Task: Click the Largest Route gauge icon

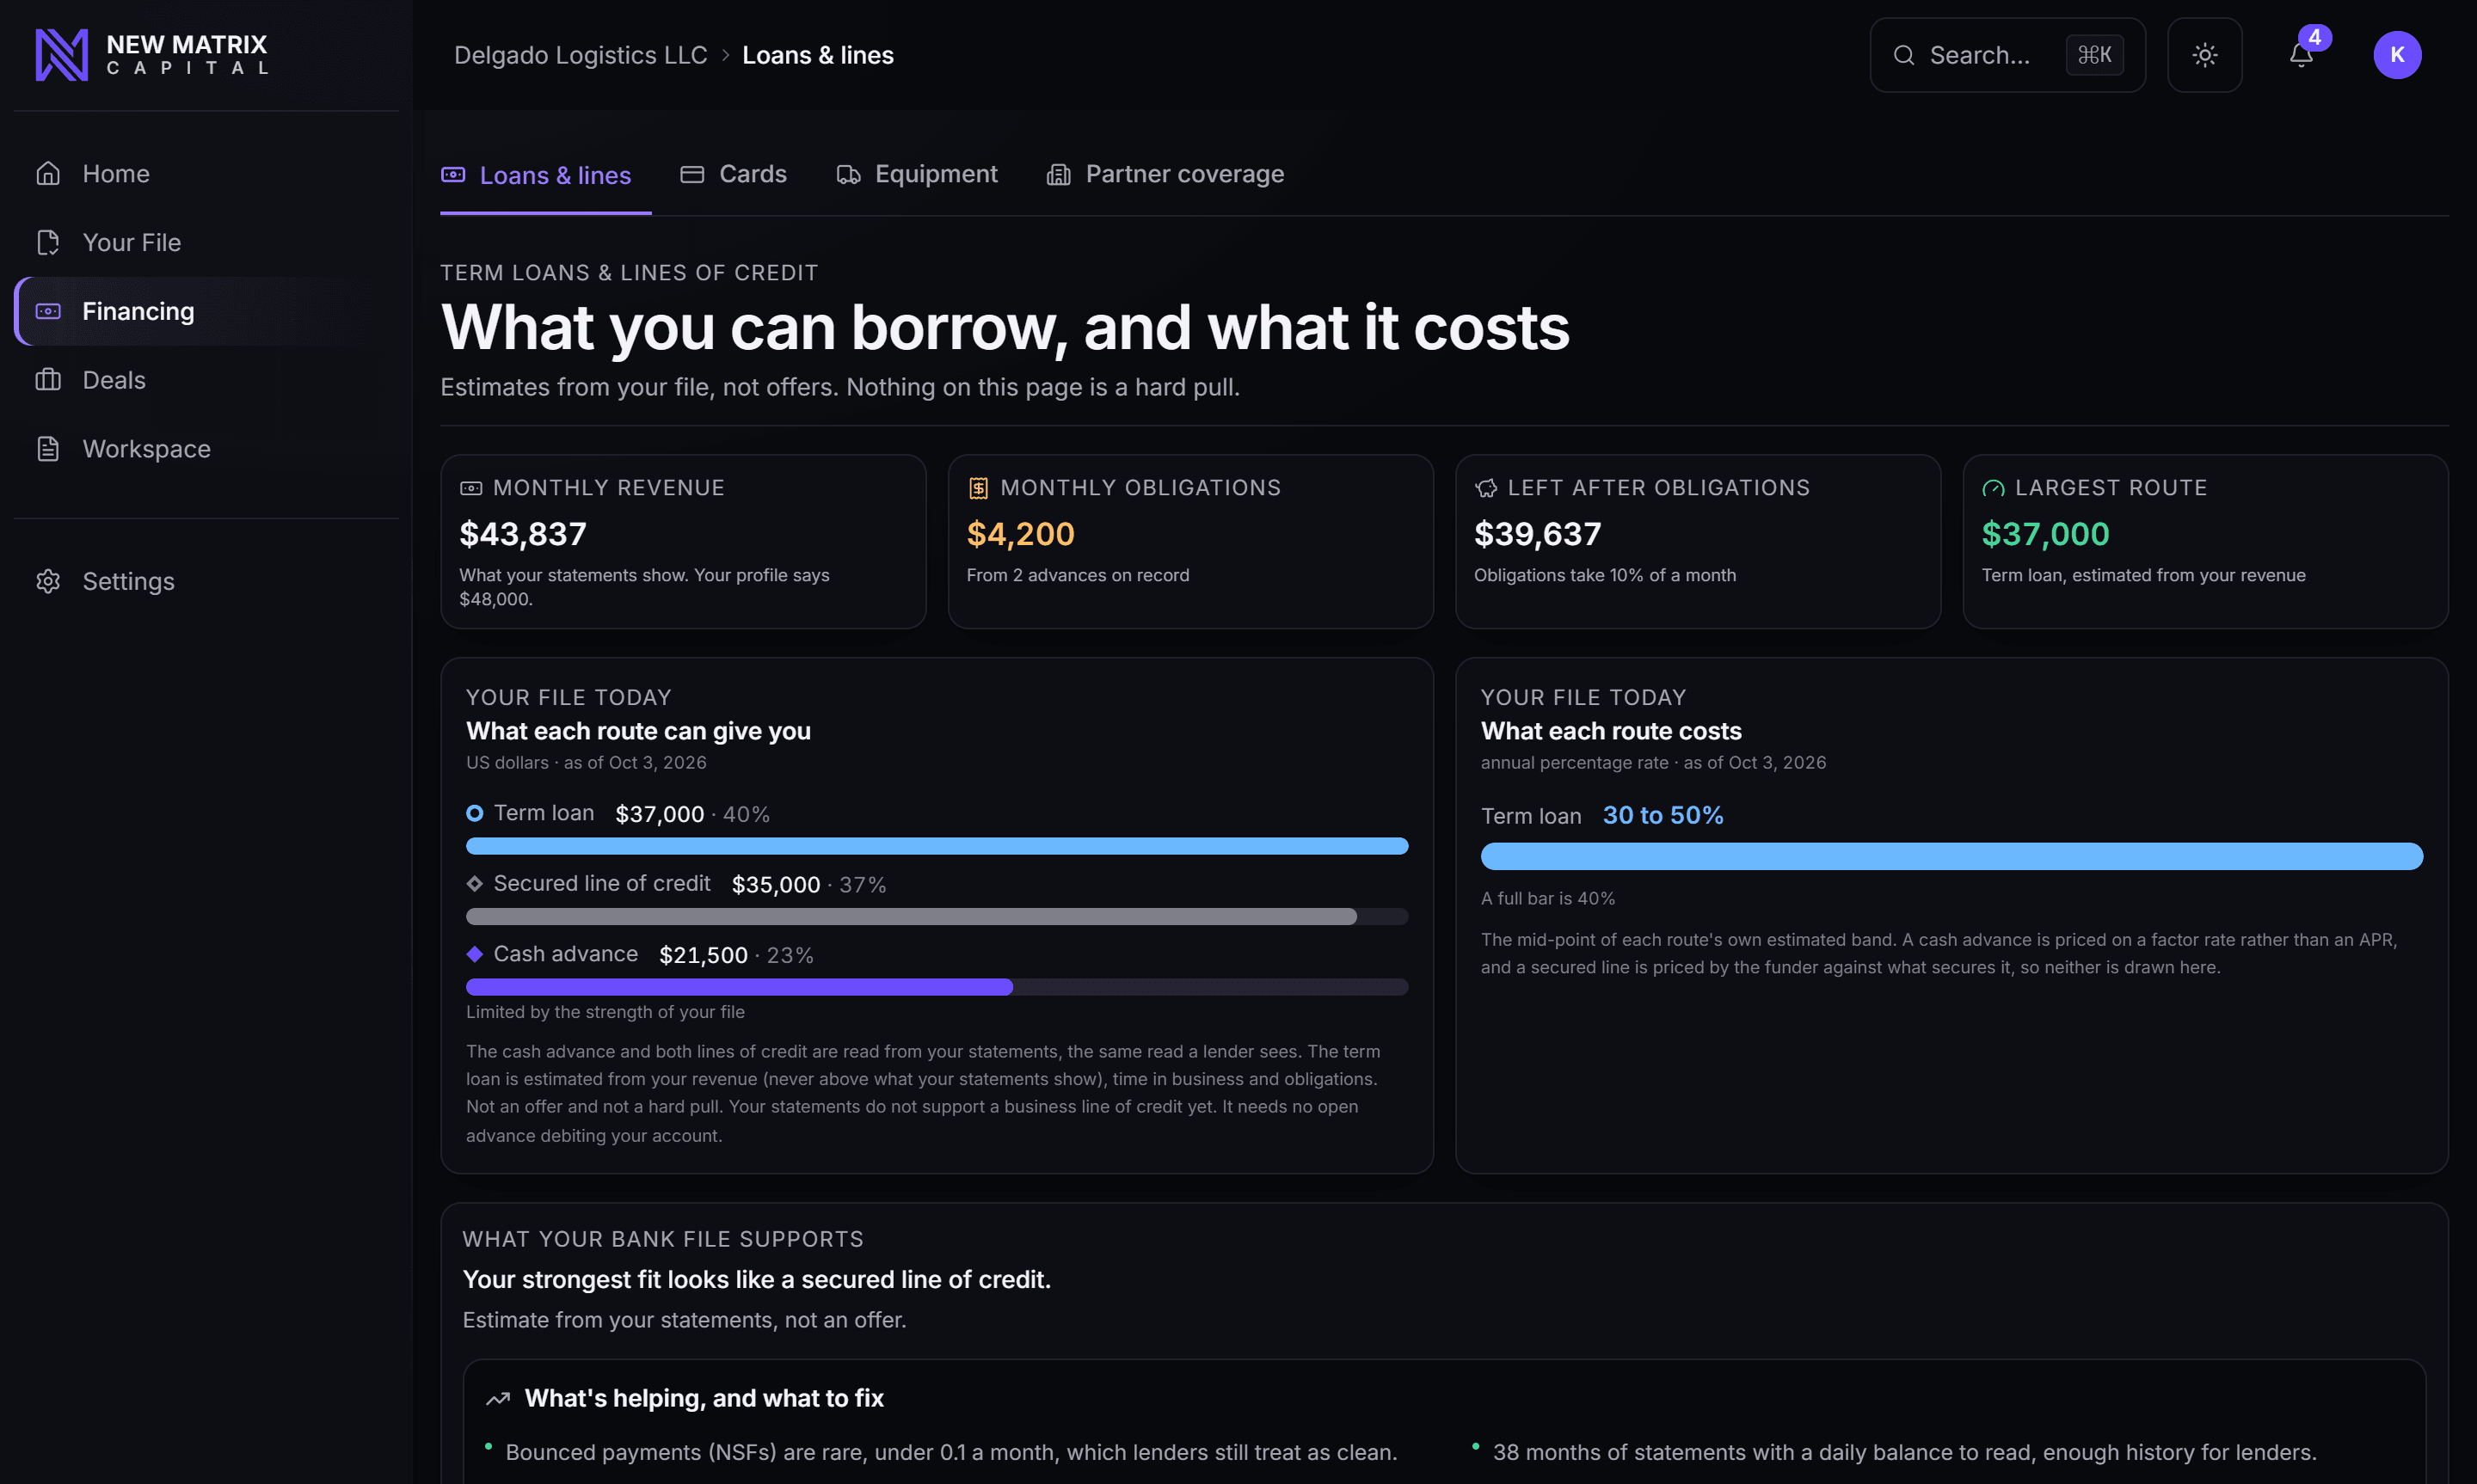Action: point(1993,488)
